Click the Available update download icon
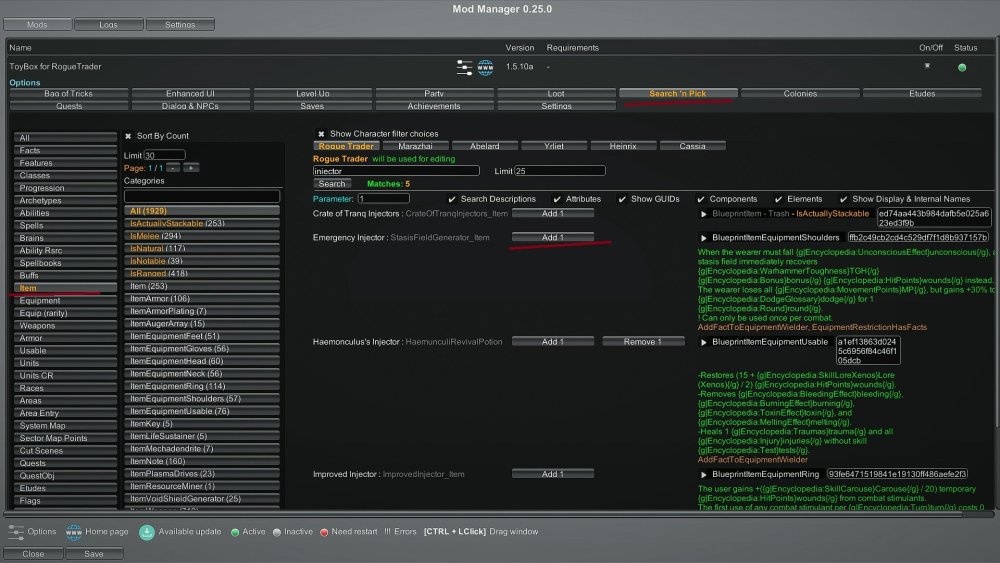Screen dimensions: 1000x563 (146, 531)
